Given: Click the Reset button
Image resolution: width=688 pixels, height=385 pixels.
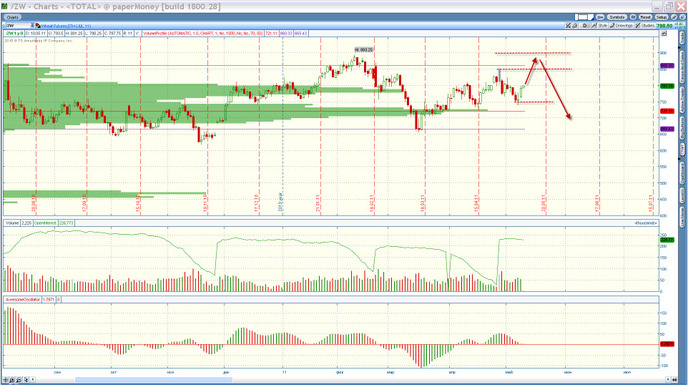Looking at the screenshot, I should [645, 17].
